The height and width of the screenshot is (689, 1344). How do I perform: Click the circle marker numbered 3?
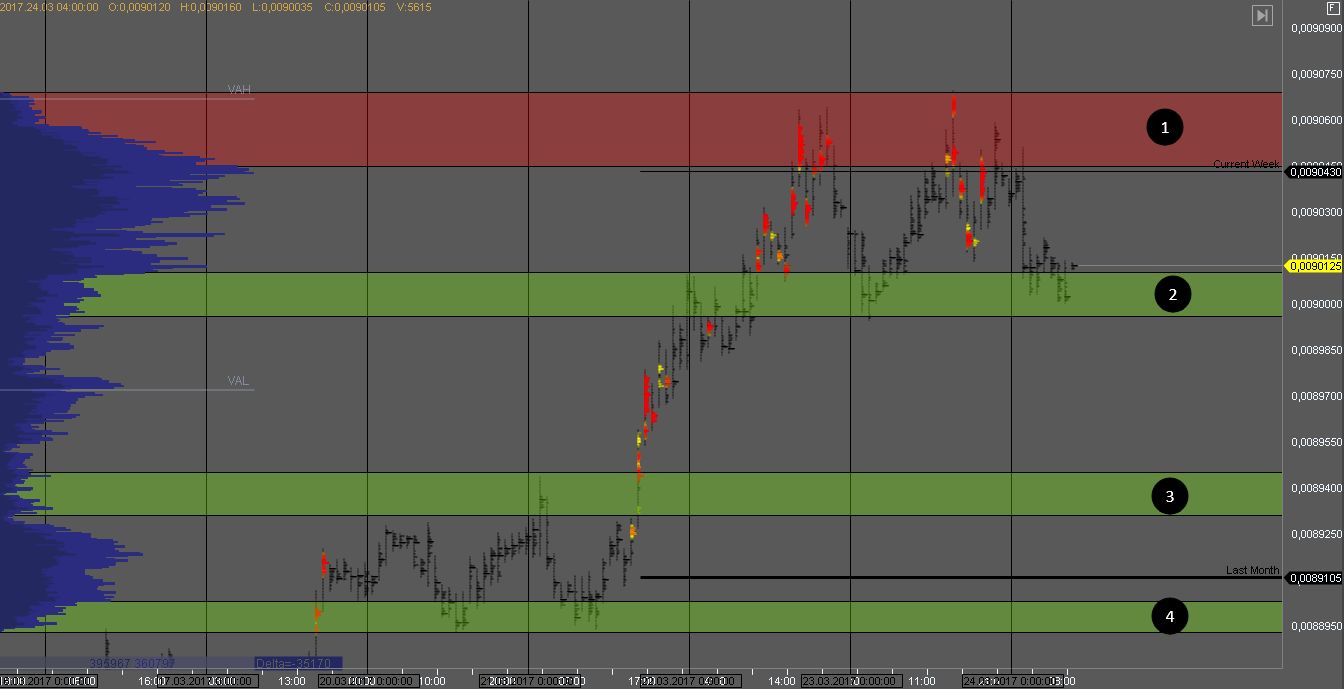[x=1170, y=496]
